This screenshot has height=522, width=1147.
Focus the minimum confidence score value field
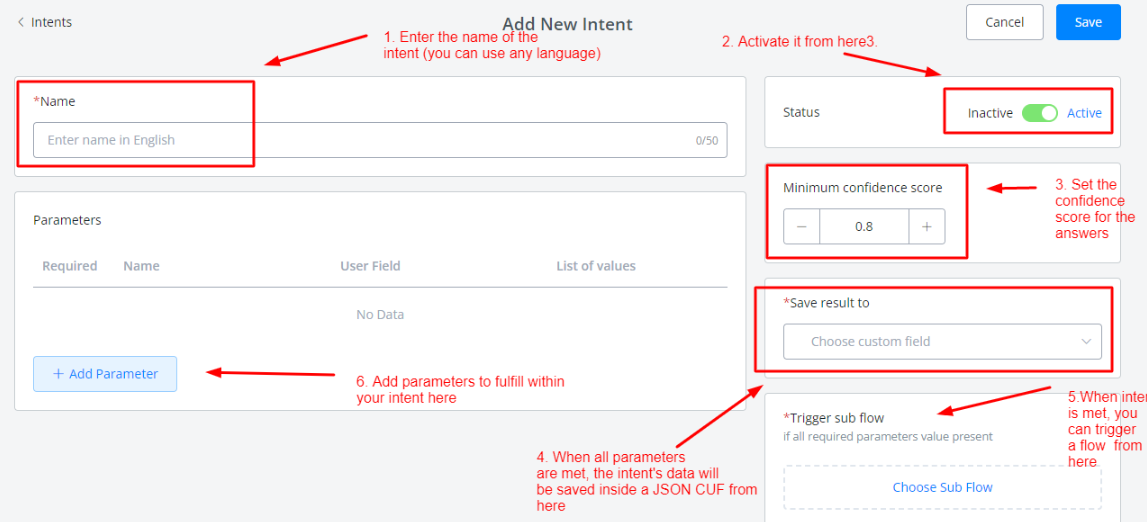point(864,227)
